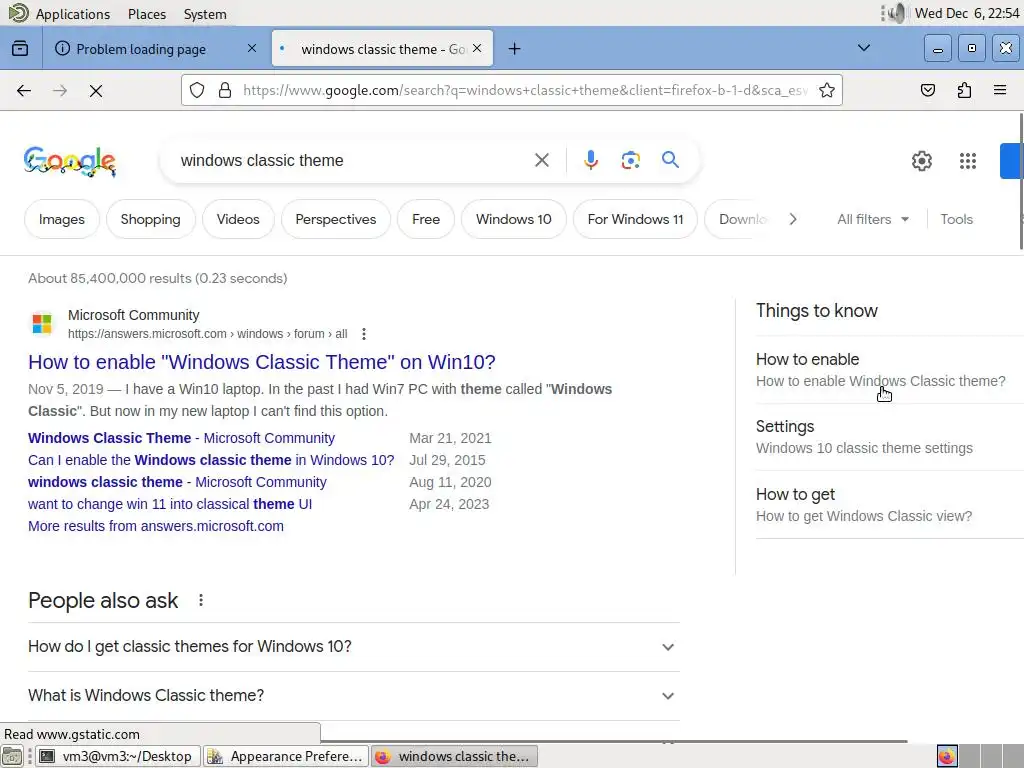Open More results from answers.microsoft.com

coord(155,526)
